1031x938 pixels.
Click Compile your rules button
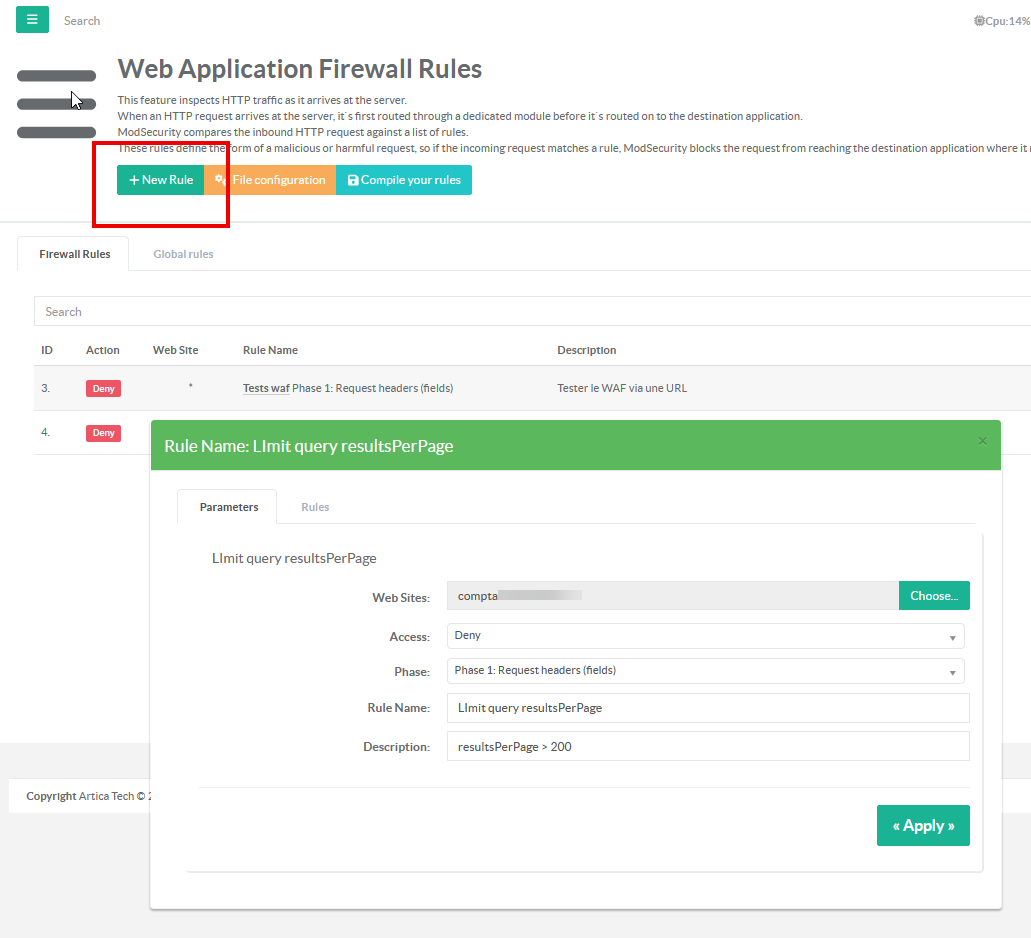[x=404, y=180]
